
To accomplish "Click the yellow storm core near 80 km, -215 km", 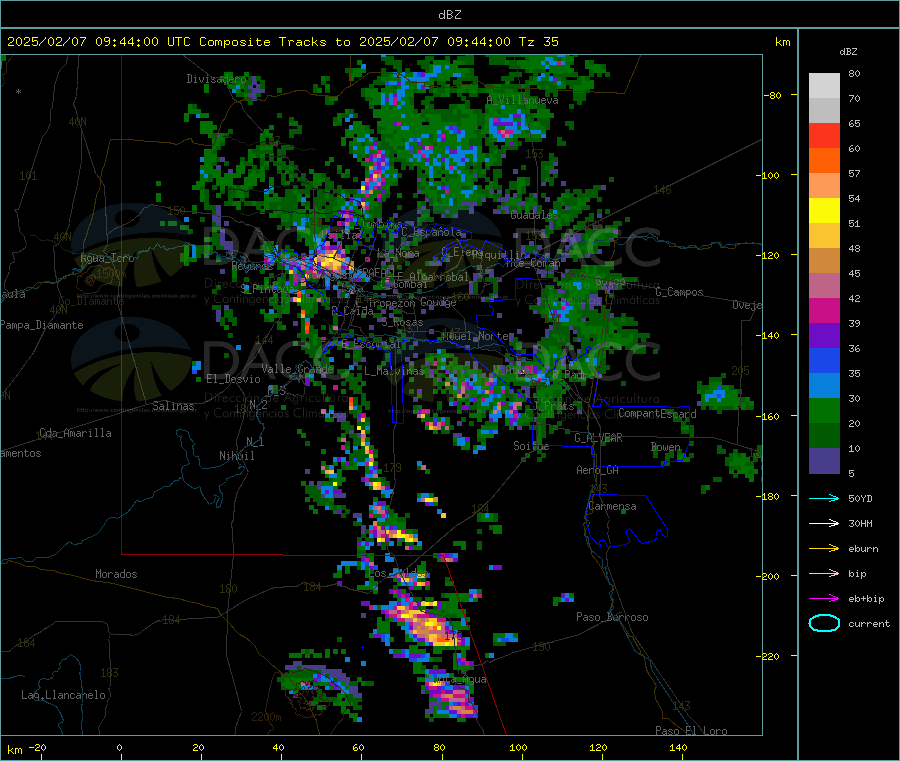I will 426,627.
